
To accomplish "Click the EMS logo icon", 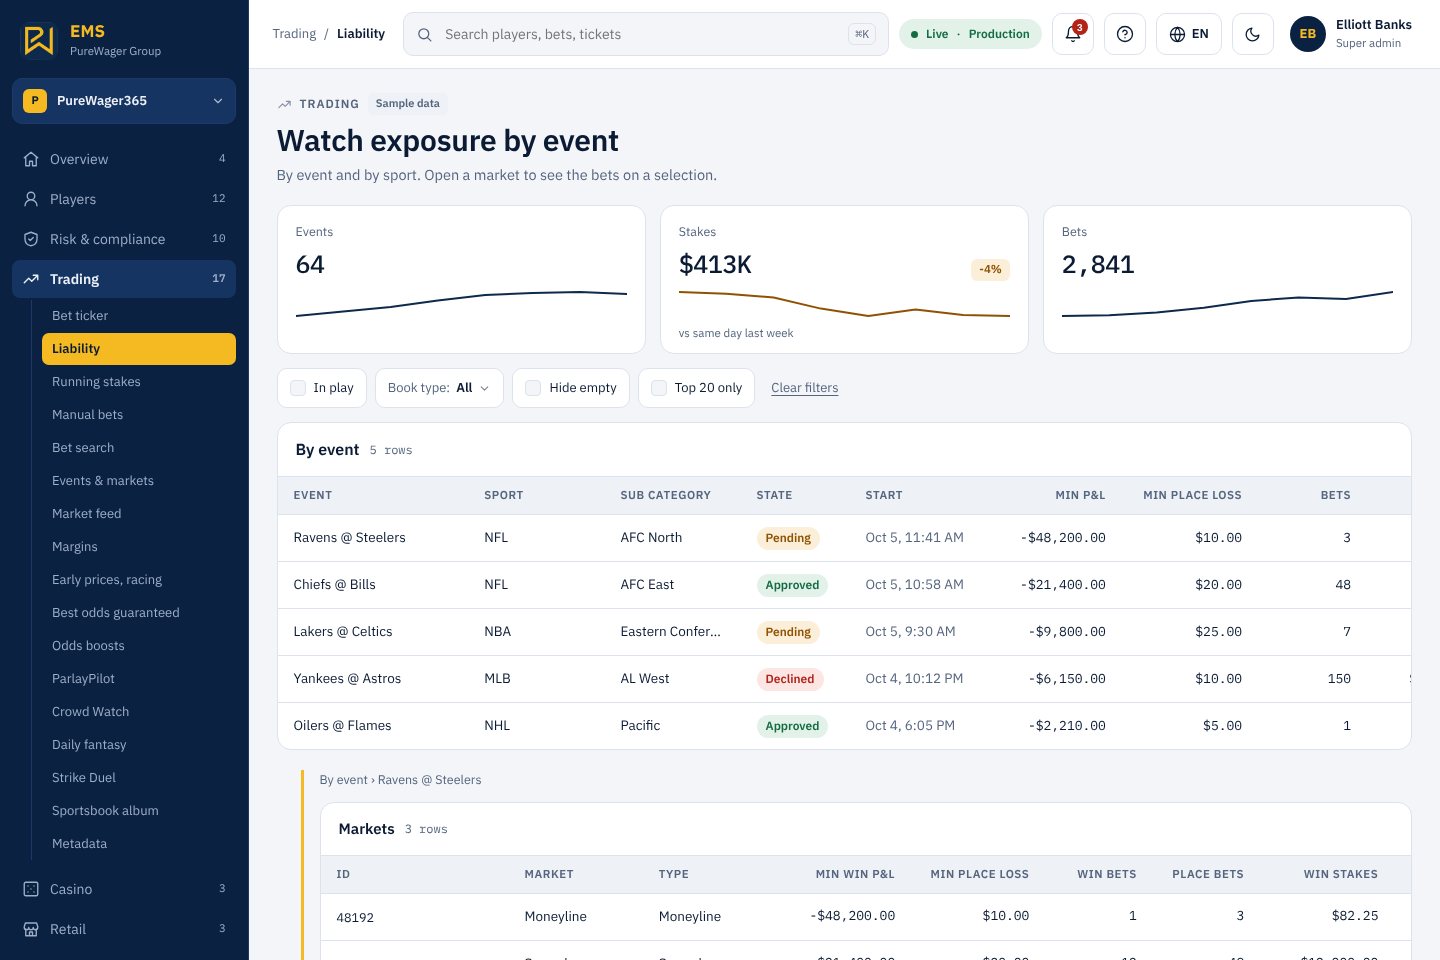I will 38,40.
